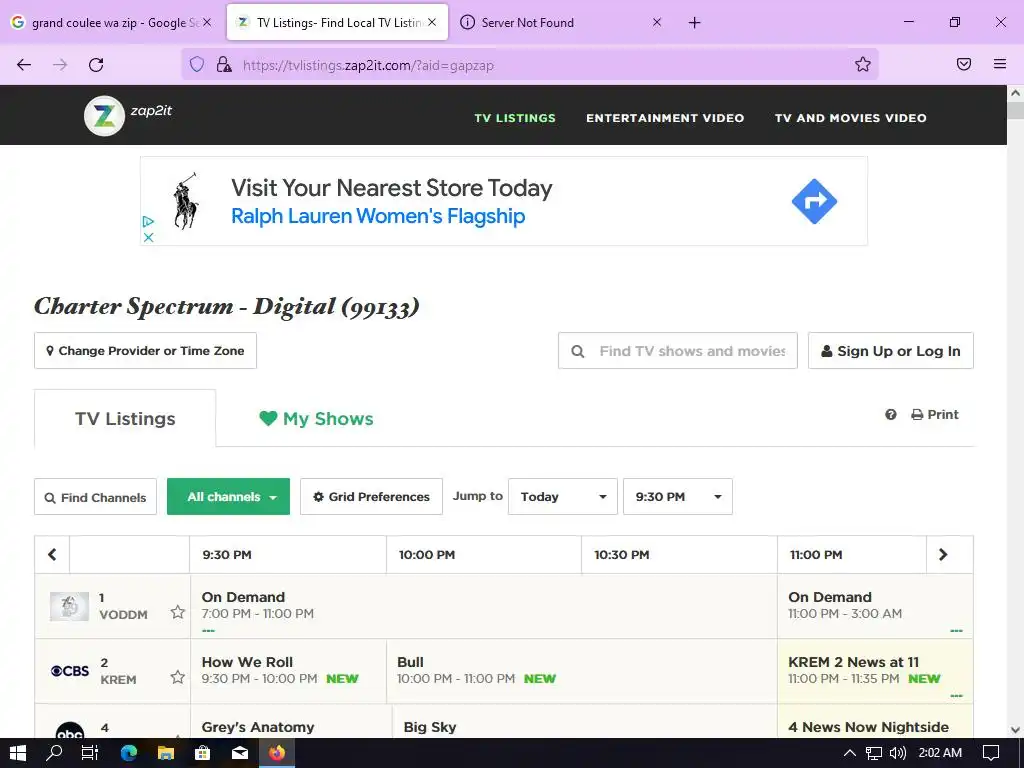This screenshot has width=1024, height=768.
Task: Close the ad with the X icon
Action: coord(148,237)
